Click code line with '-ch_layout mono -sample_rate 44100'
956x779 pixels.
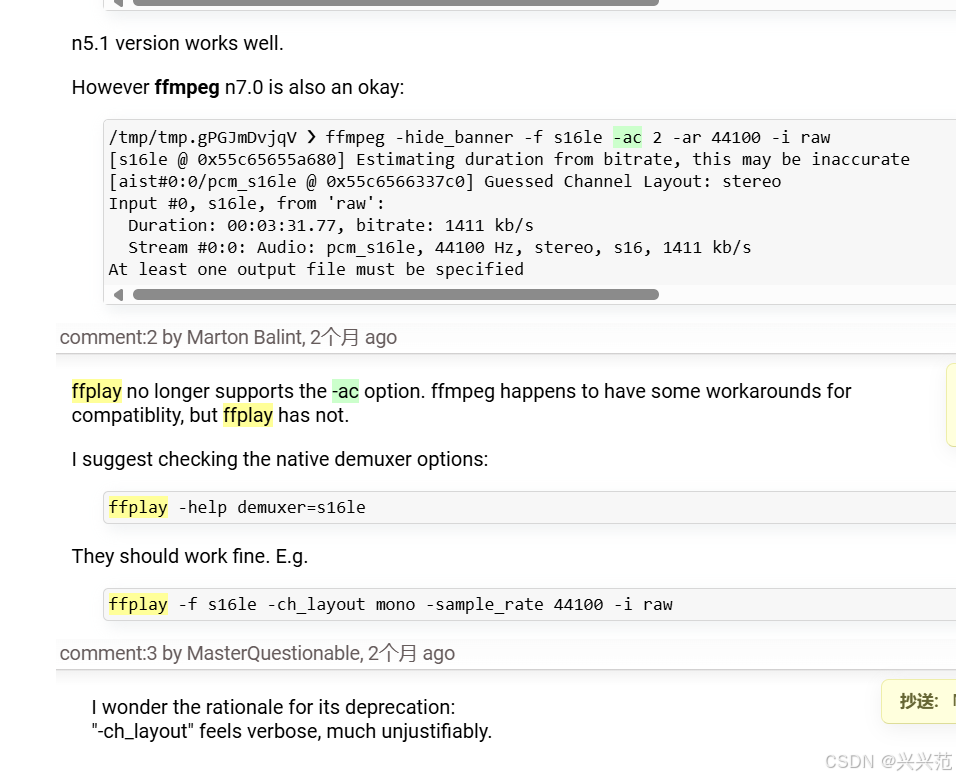pos(391,605)
